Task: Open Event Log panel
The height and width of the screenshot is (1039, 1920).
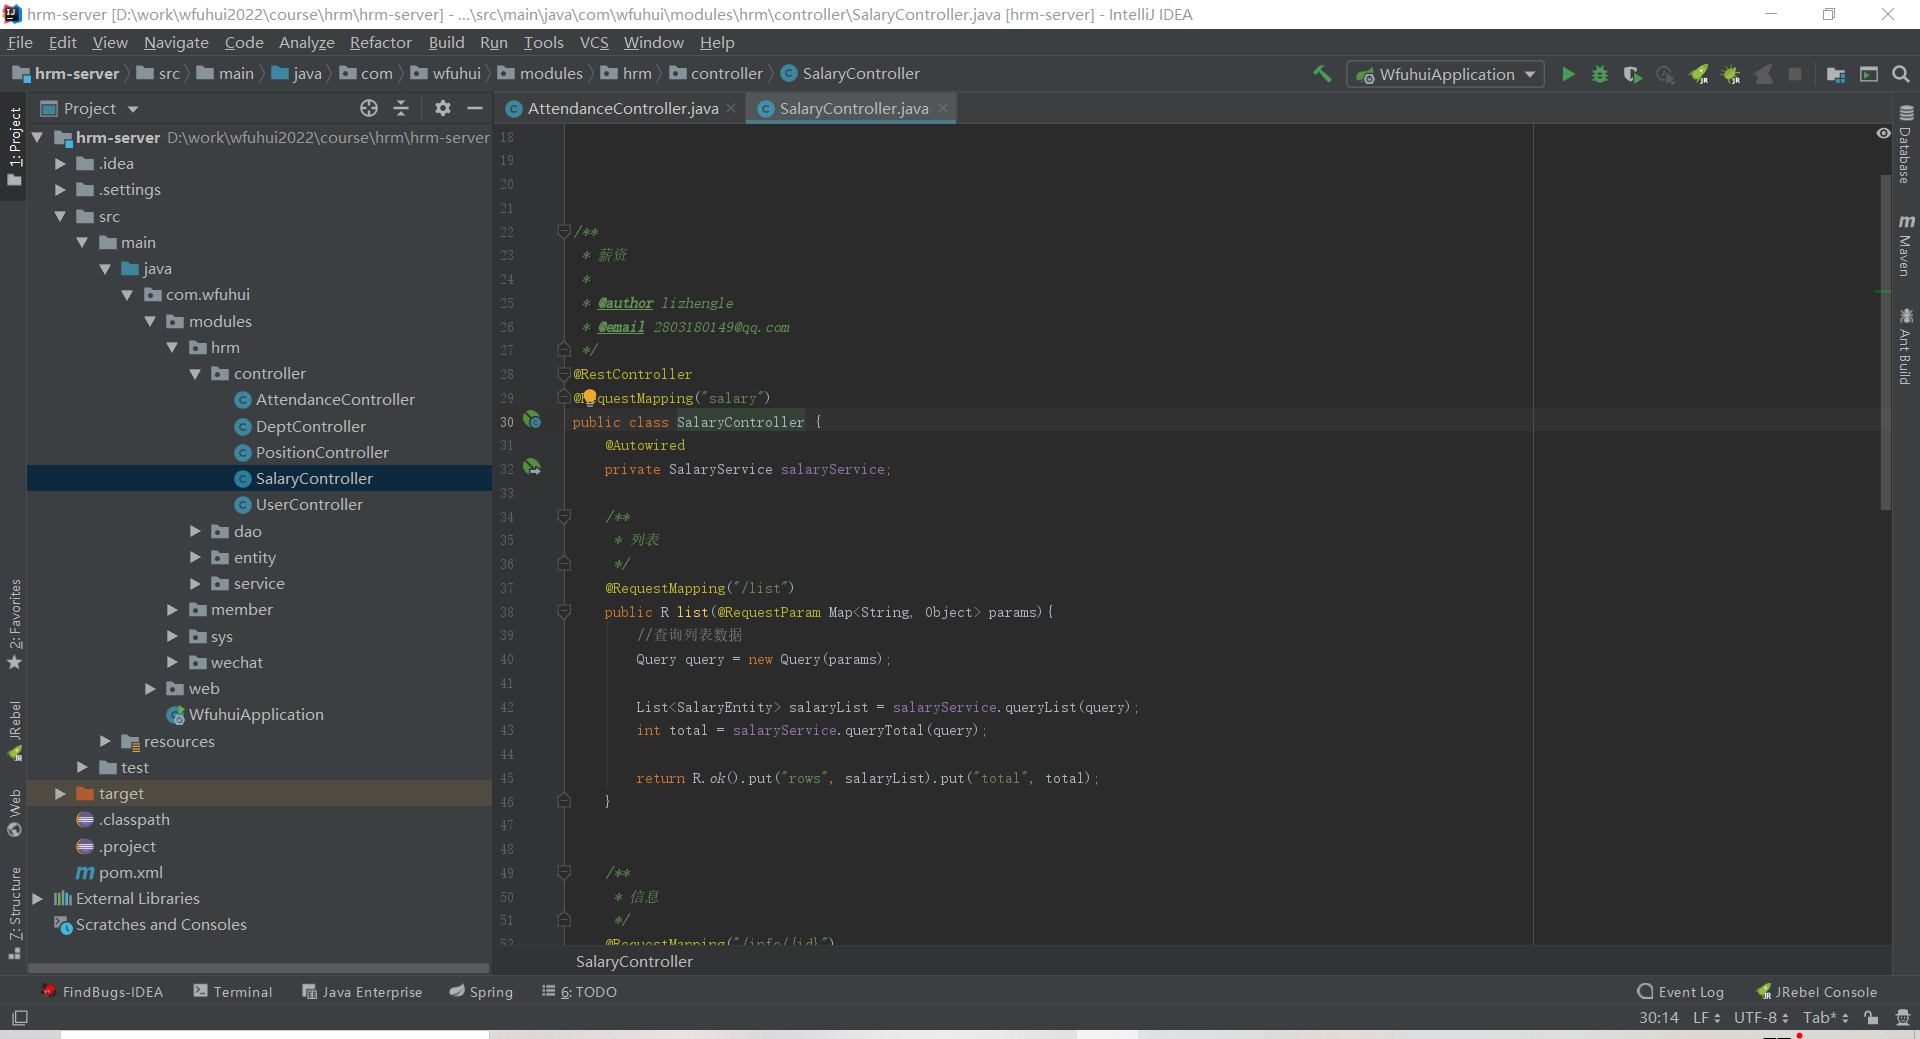Action: pos(1681,992)
